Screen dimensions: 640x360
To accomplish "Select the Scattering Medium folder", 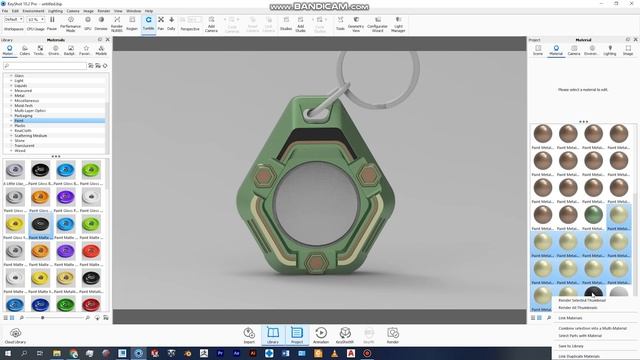I will click(31, 136).
